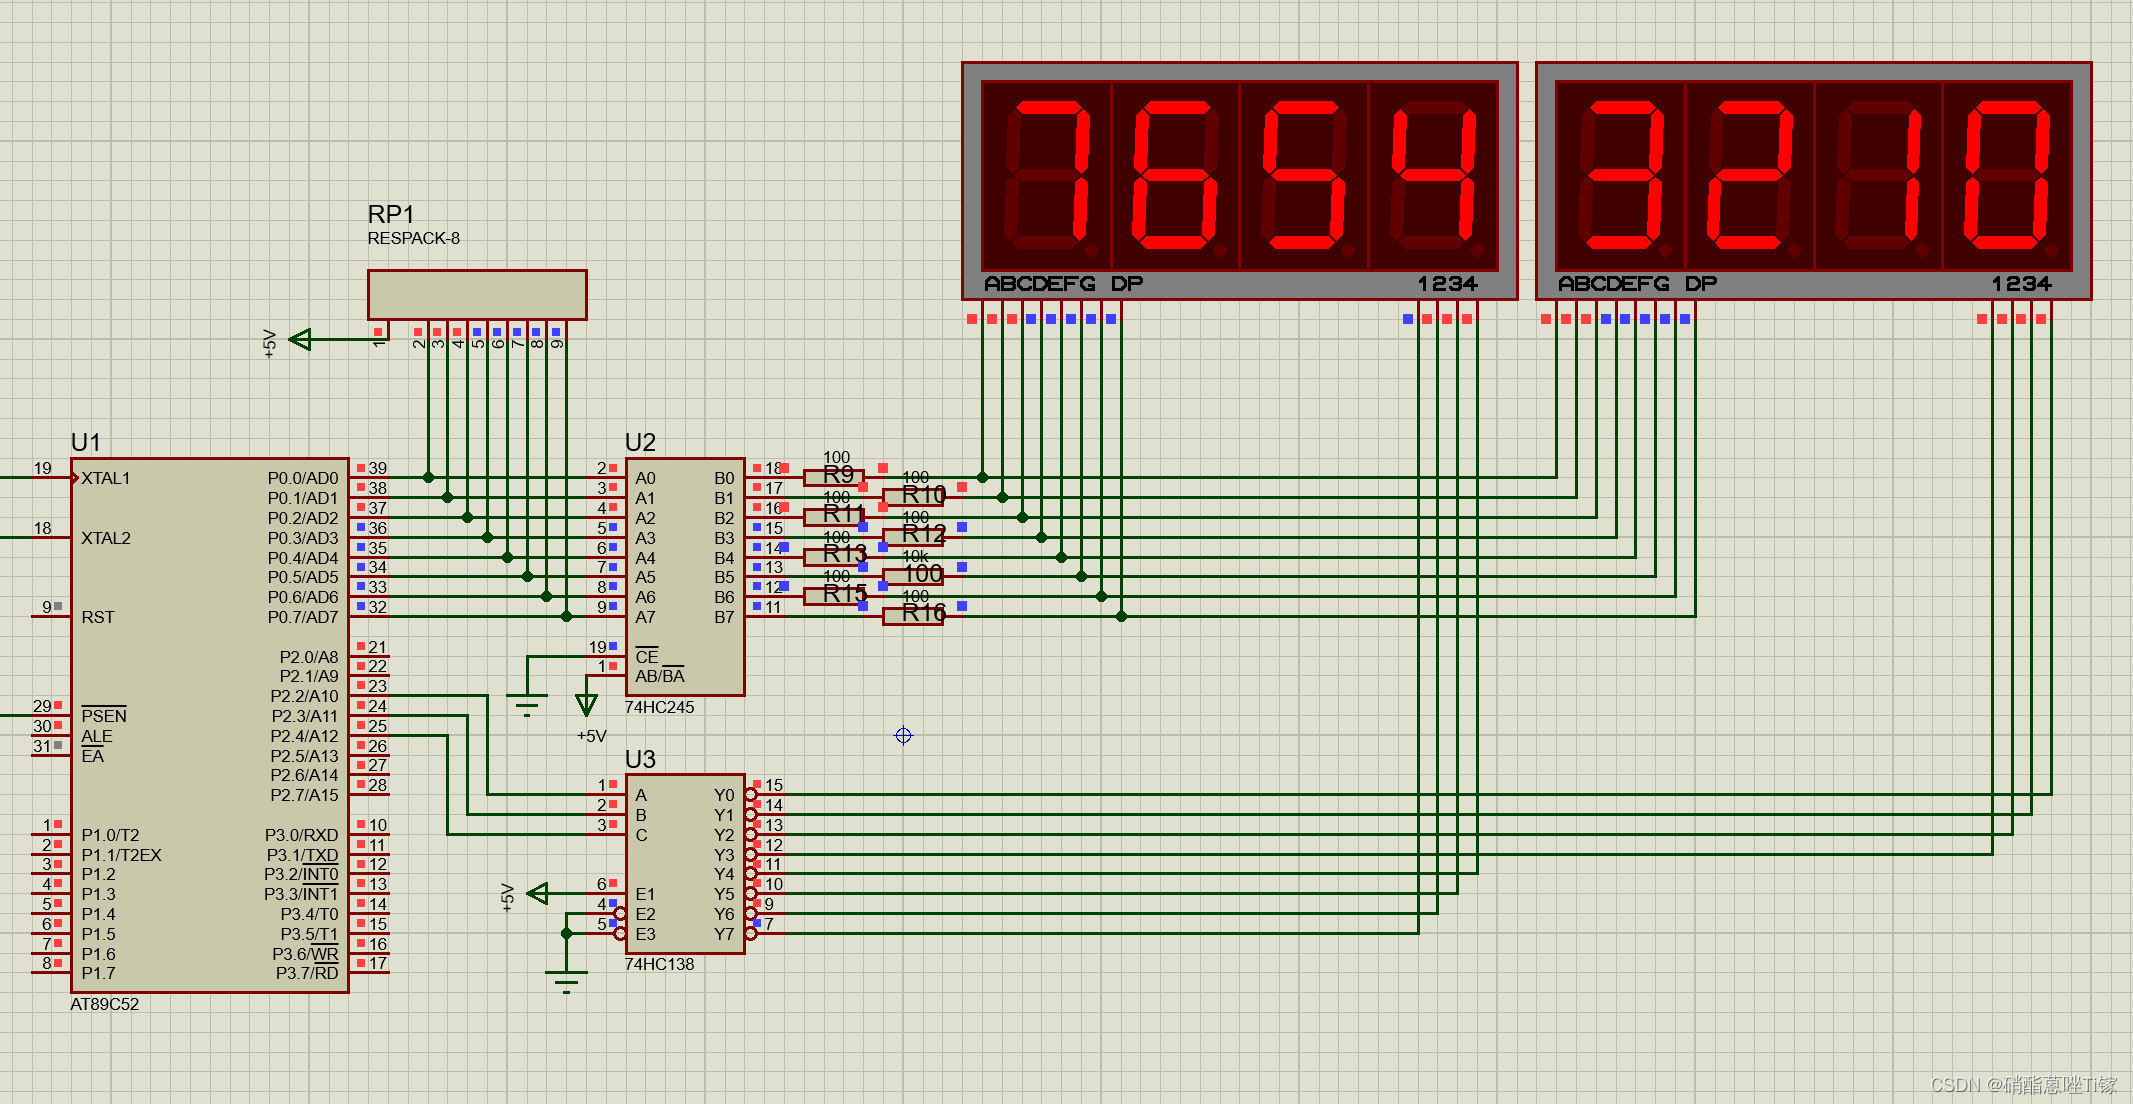Click the RP1 reference label
2133x1104 pixels.
(x=391, y=214)
